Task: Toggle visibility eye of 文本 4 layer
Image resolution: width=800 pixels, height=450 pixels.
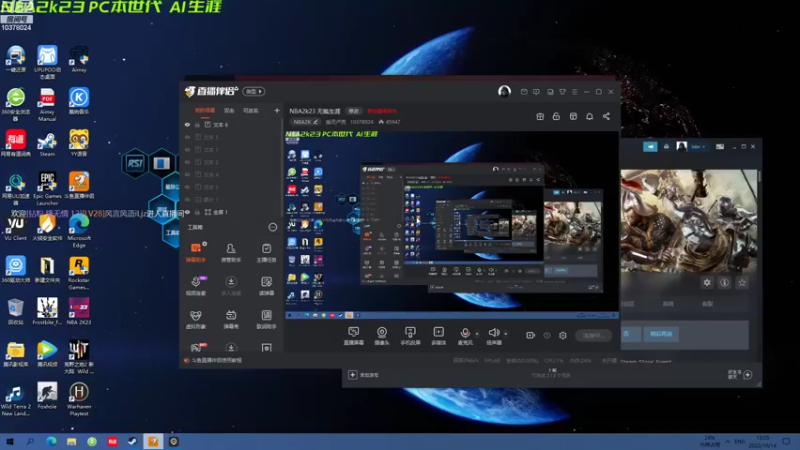Action: click(187, 174)
